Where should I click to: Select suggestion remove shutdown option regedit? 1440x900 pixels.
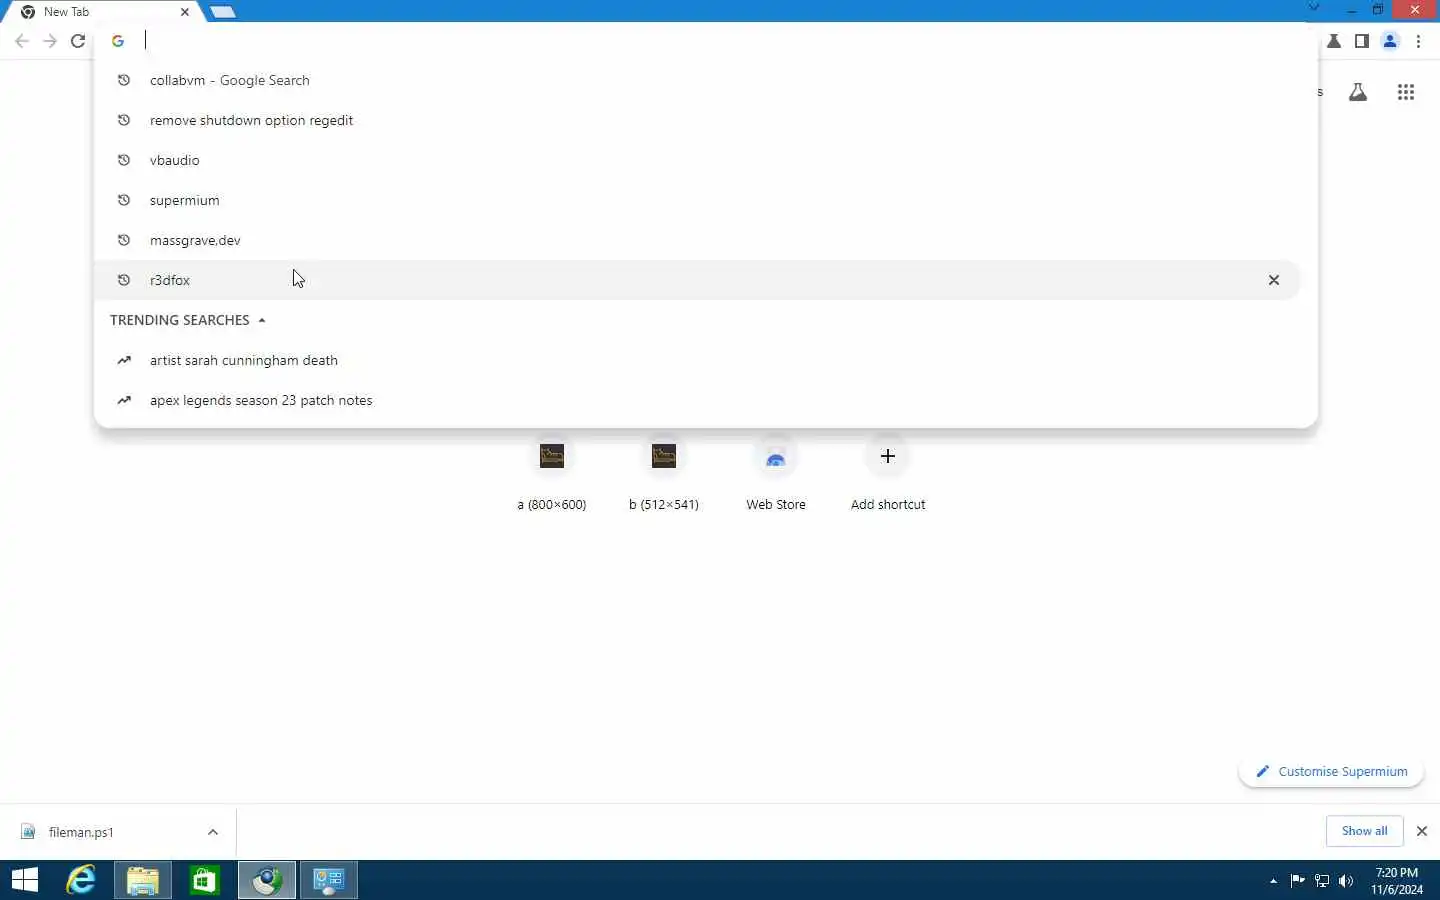pyautogui.click(x=697, y=120)
